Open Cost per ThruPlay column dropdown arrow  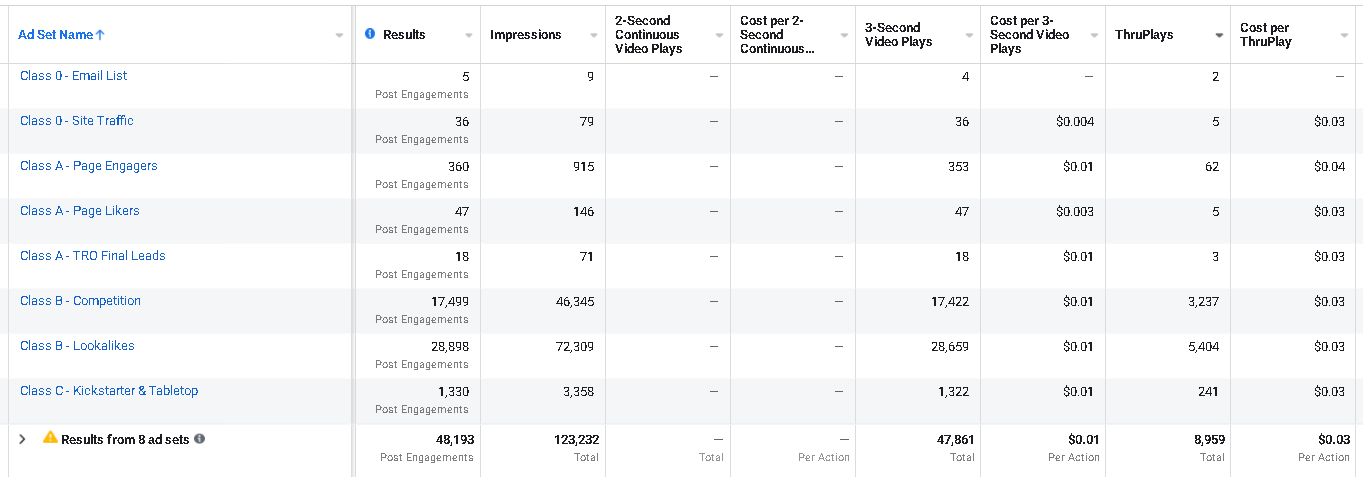click(1344, 36)
